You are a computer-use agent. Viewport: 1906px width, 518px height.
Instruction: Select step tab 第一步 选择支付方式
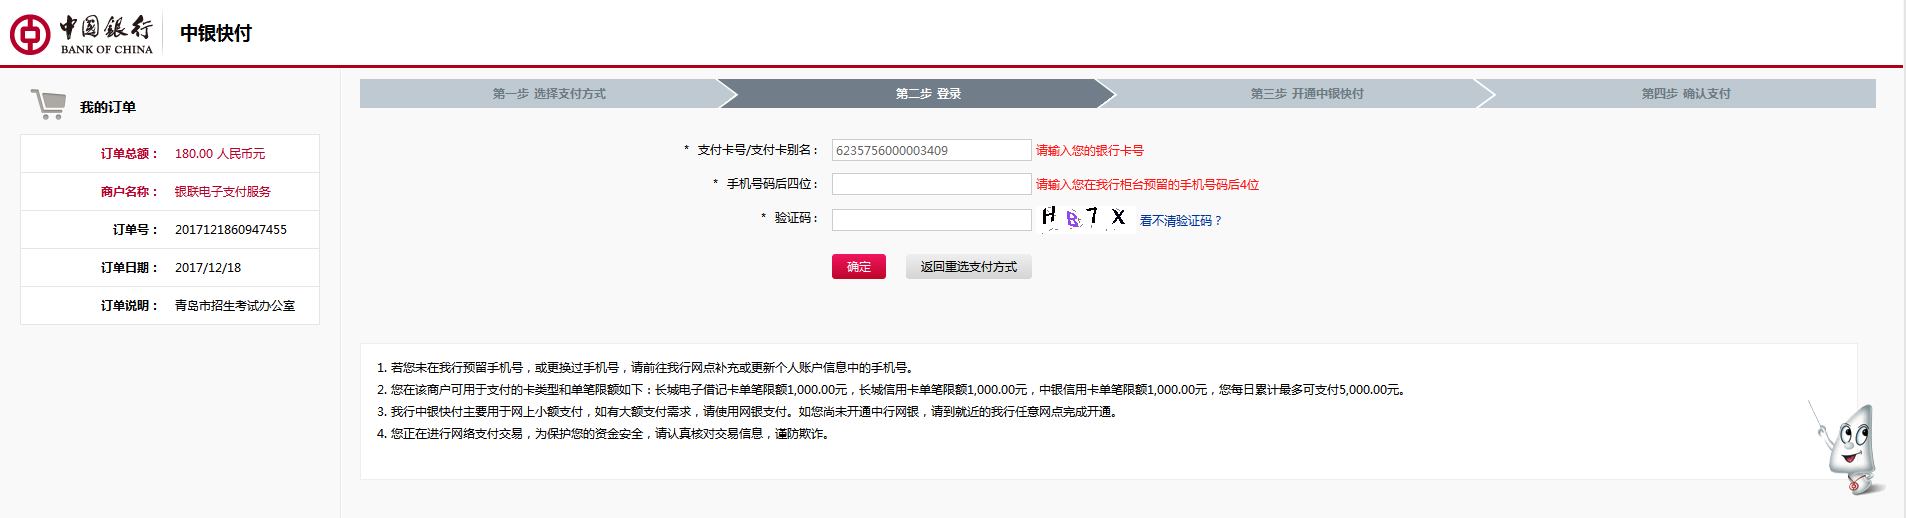[549, 94]
